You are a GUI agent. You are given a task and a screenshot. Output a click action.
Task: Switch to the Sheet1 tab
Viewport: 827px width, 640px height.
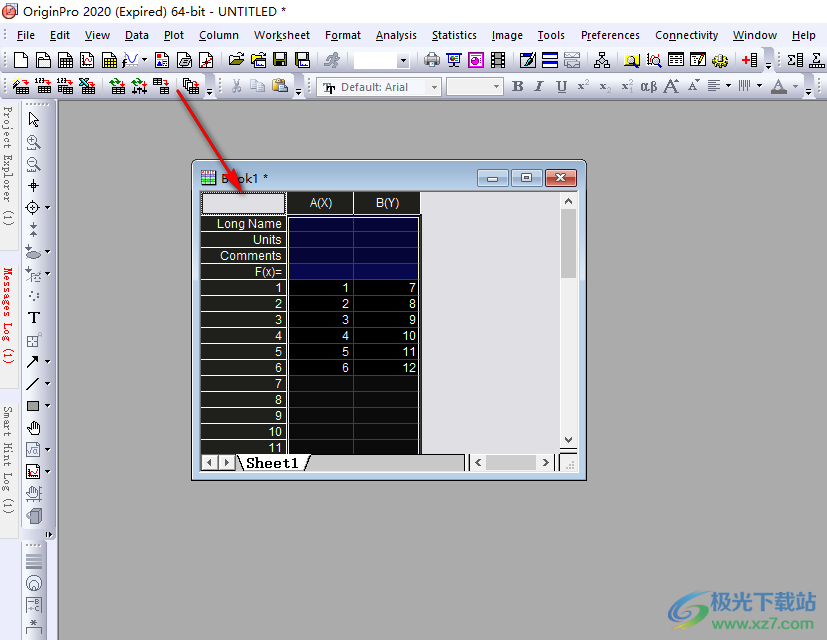[272, 463]
